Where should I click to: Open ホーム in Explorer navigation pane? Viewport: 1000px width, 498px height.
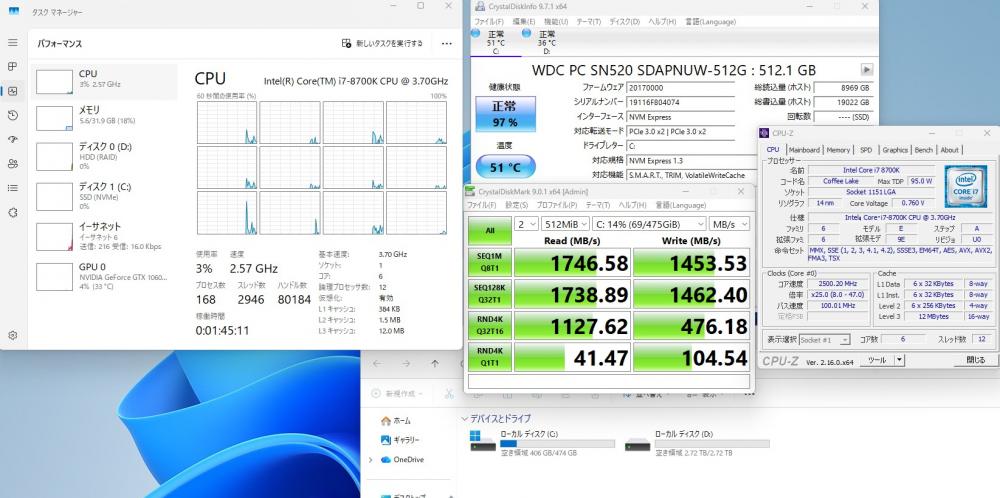[x=396, y=421]
